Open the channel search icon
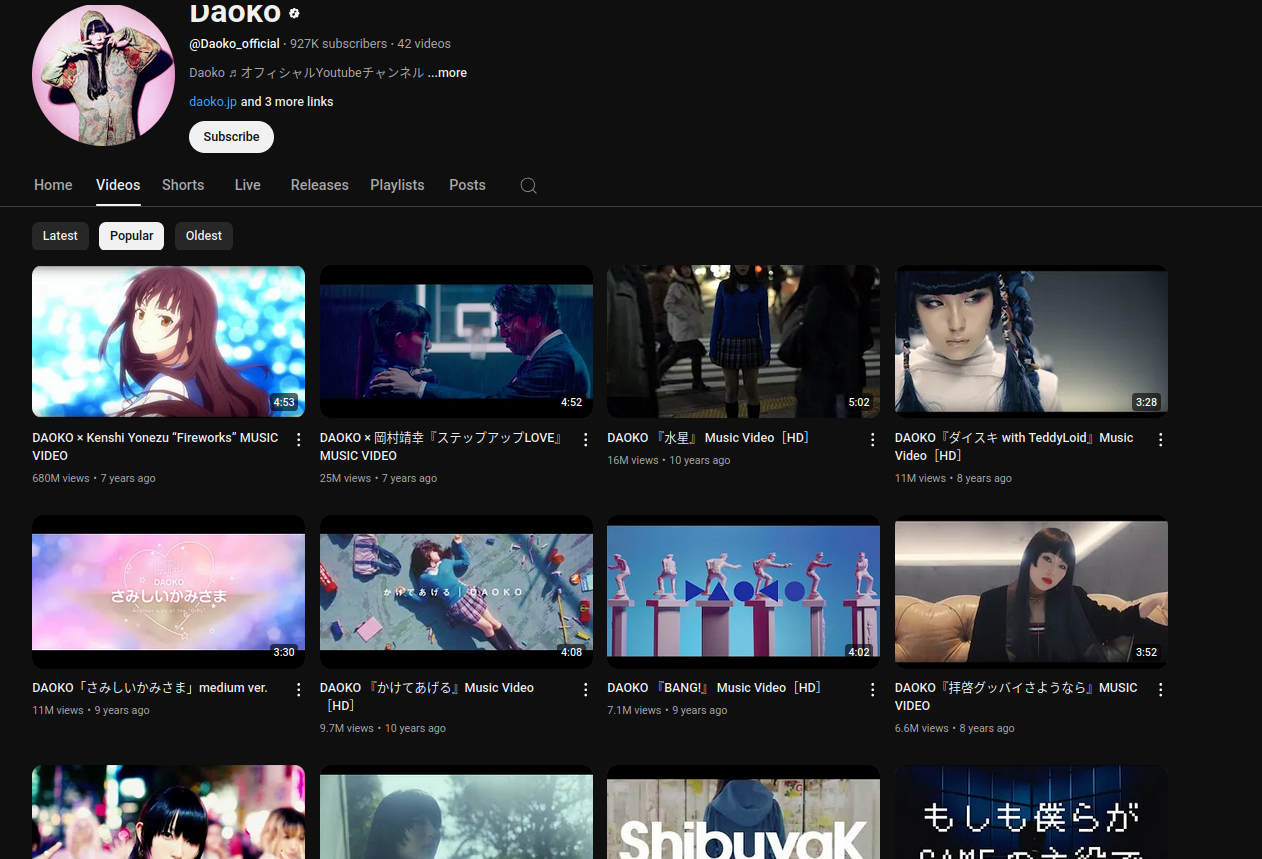This screenshot has width=1262, height=859. [529, 186]
